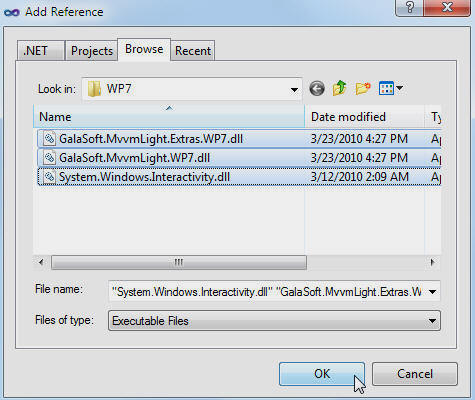This screenshot has width=475, height=400.
Task: Click the horizontal scrollbar thumb
Action: tap(179, 262)
